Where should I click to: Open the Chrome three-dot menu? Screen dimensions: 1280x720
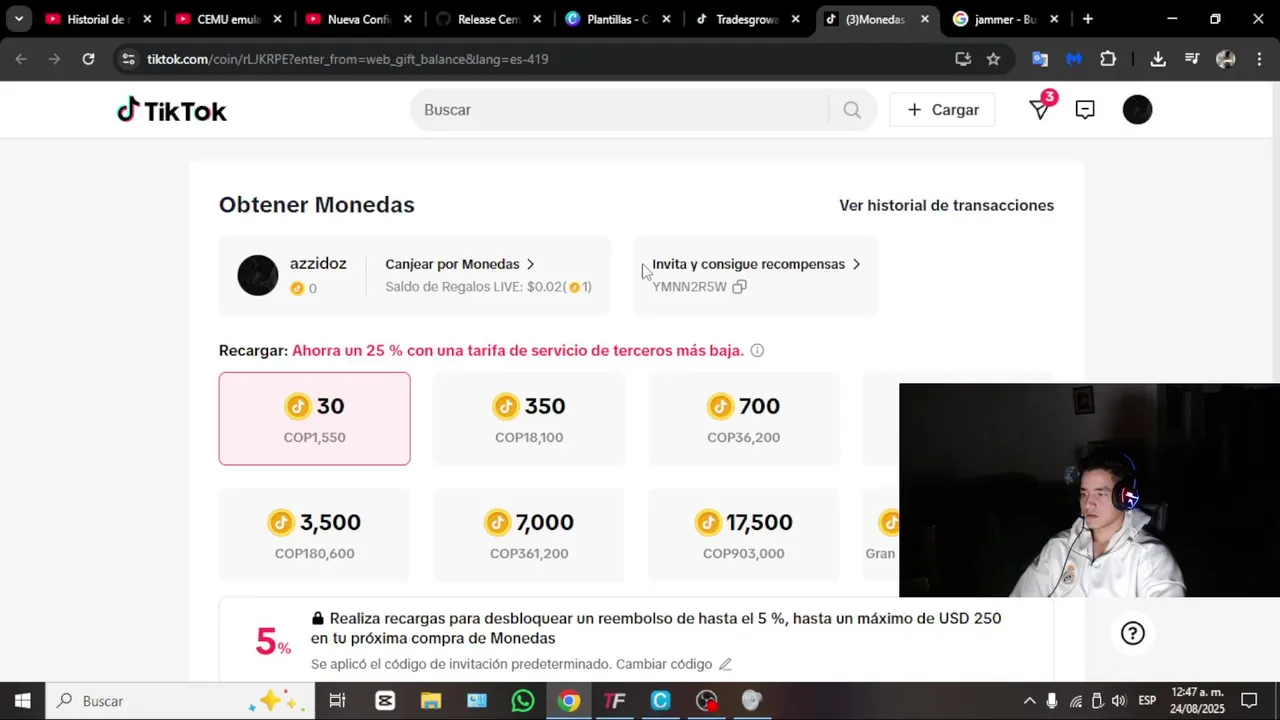pyautogui.click(x=1258, y=59)
